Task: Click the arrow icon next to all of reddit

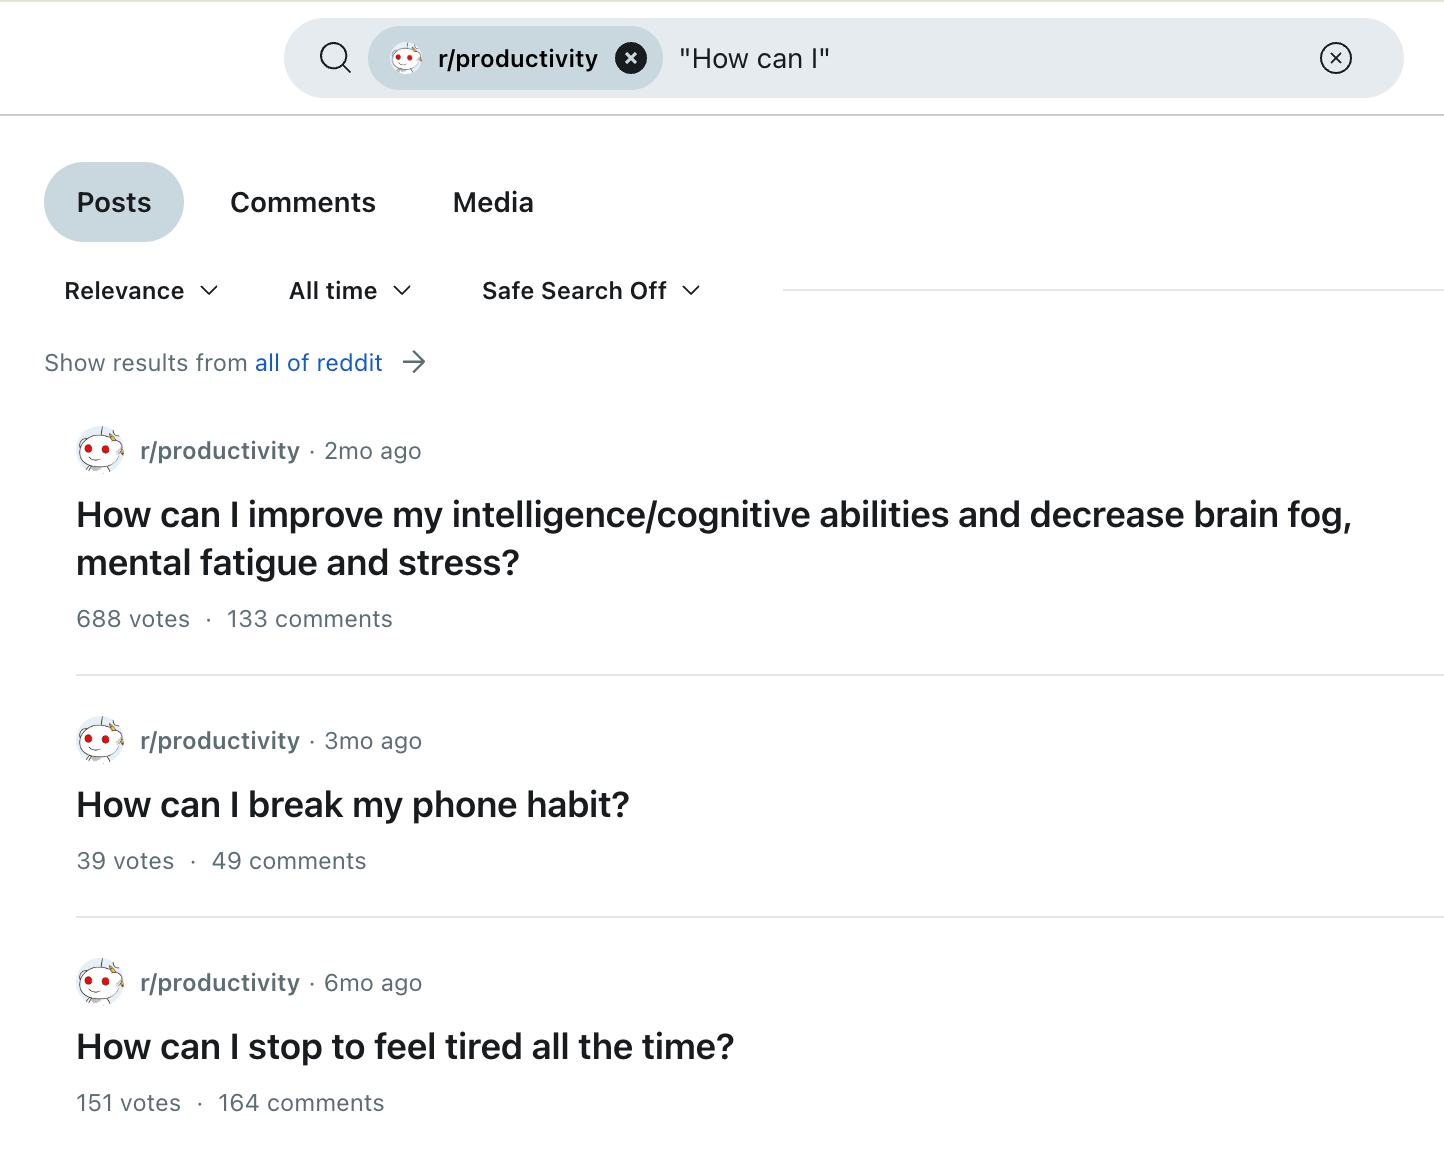Action: pos(413,362)
